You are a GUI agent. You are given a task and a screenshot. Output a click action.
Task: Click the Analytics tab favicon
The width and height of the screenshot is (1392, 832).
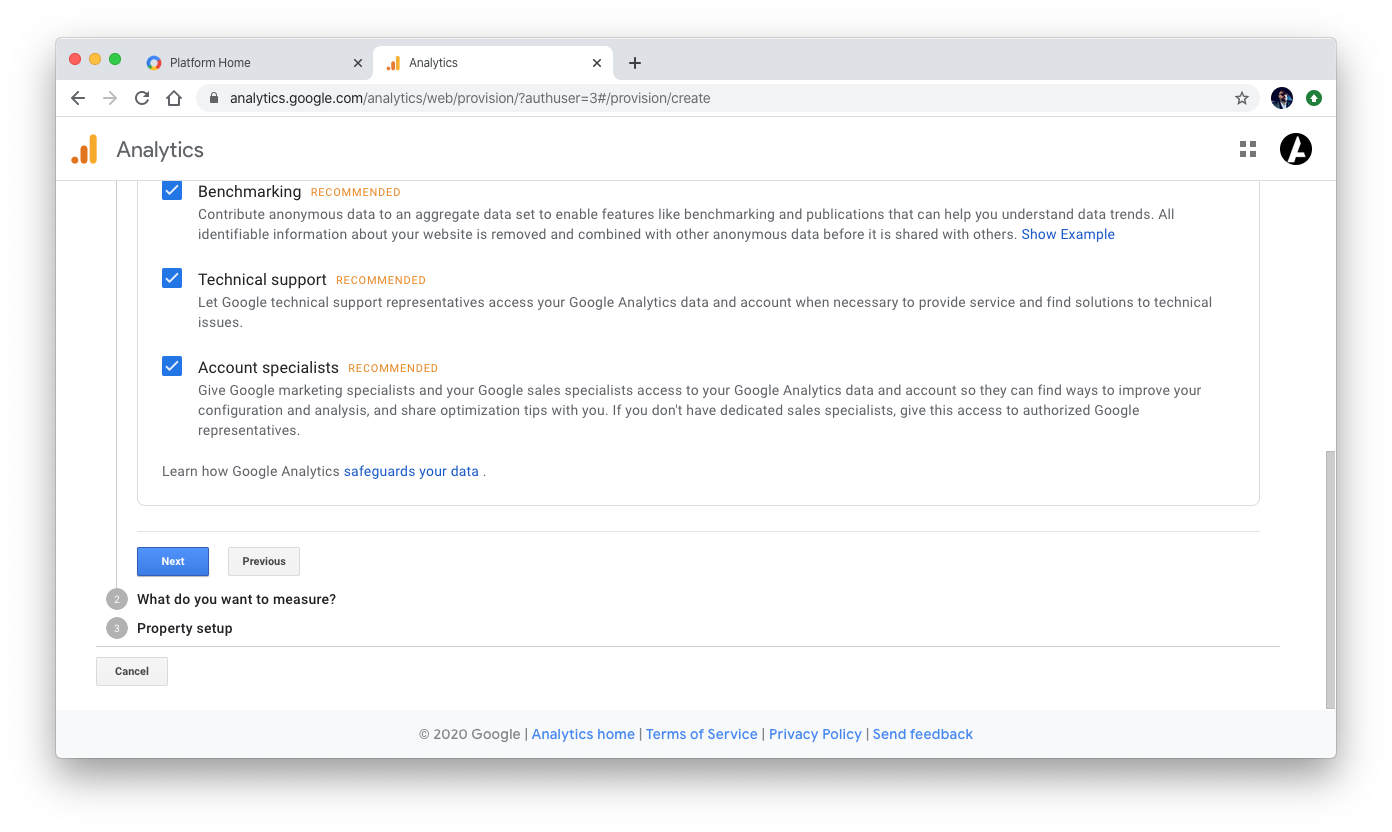point(394,63)
